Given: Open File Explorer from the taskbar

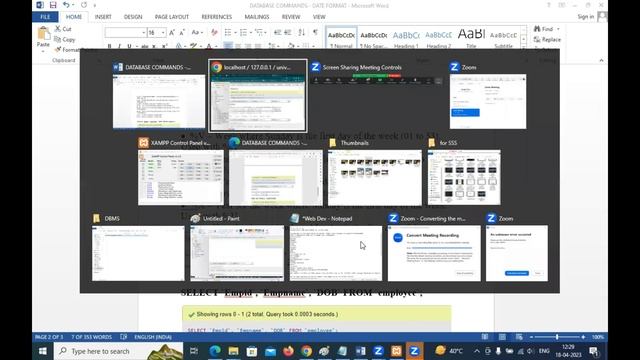Looking at the screenshot, I should coord(233,351).
